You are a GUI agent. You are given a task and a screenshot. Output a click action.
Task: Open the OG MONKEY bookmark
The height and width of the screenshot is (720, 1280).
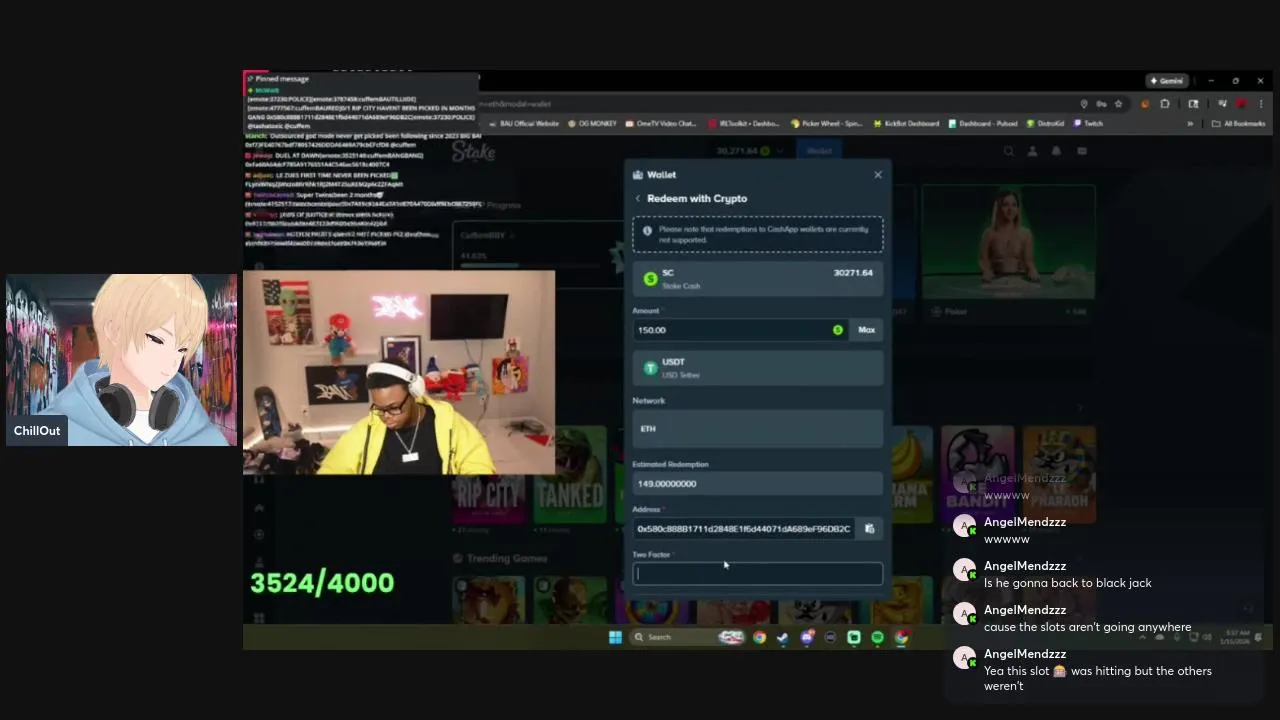592,124
